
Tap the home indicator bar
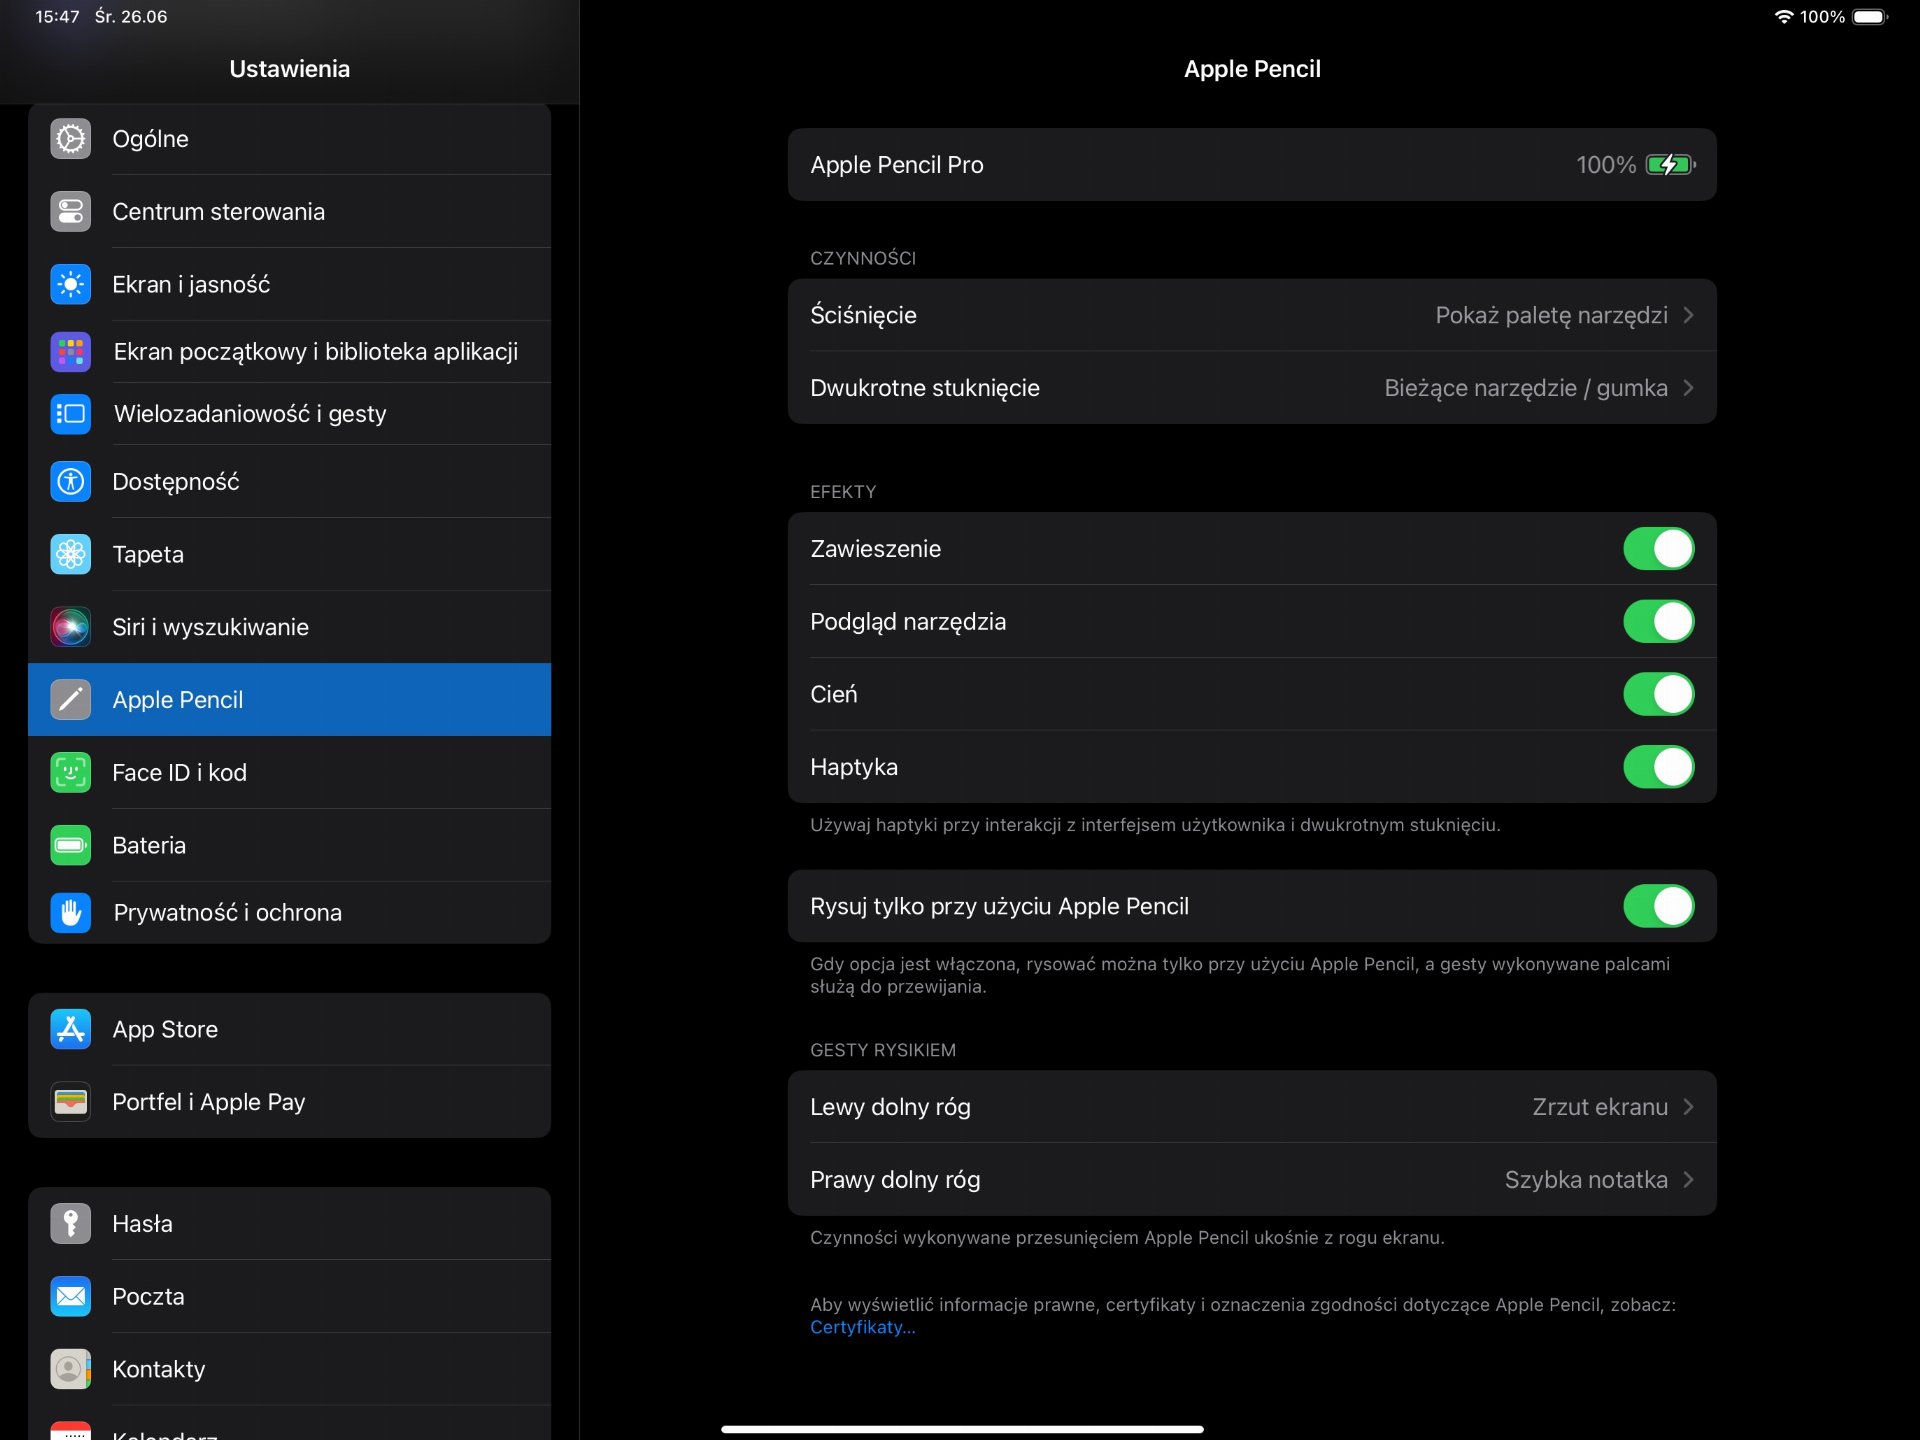962,1429
